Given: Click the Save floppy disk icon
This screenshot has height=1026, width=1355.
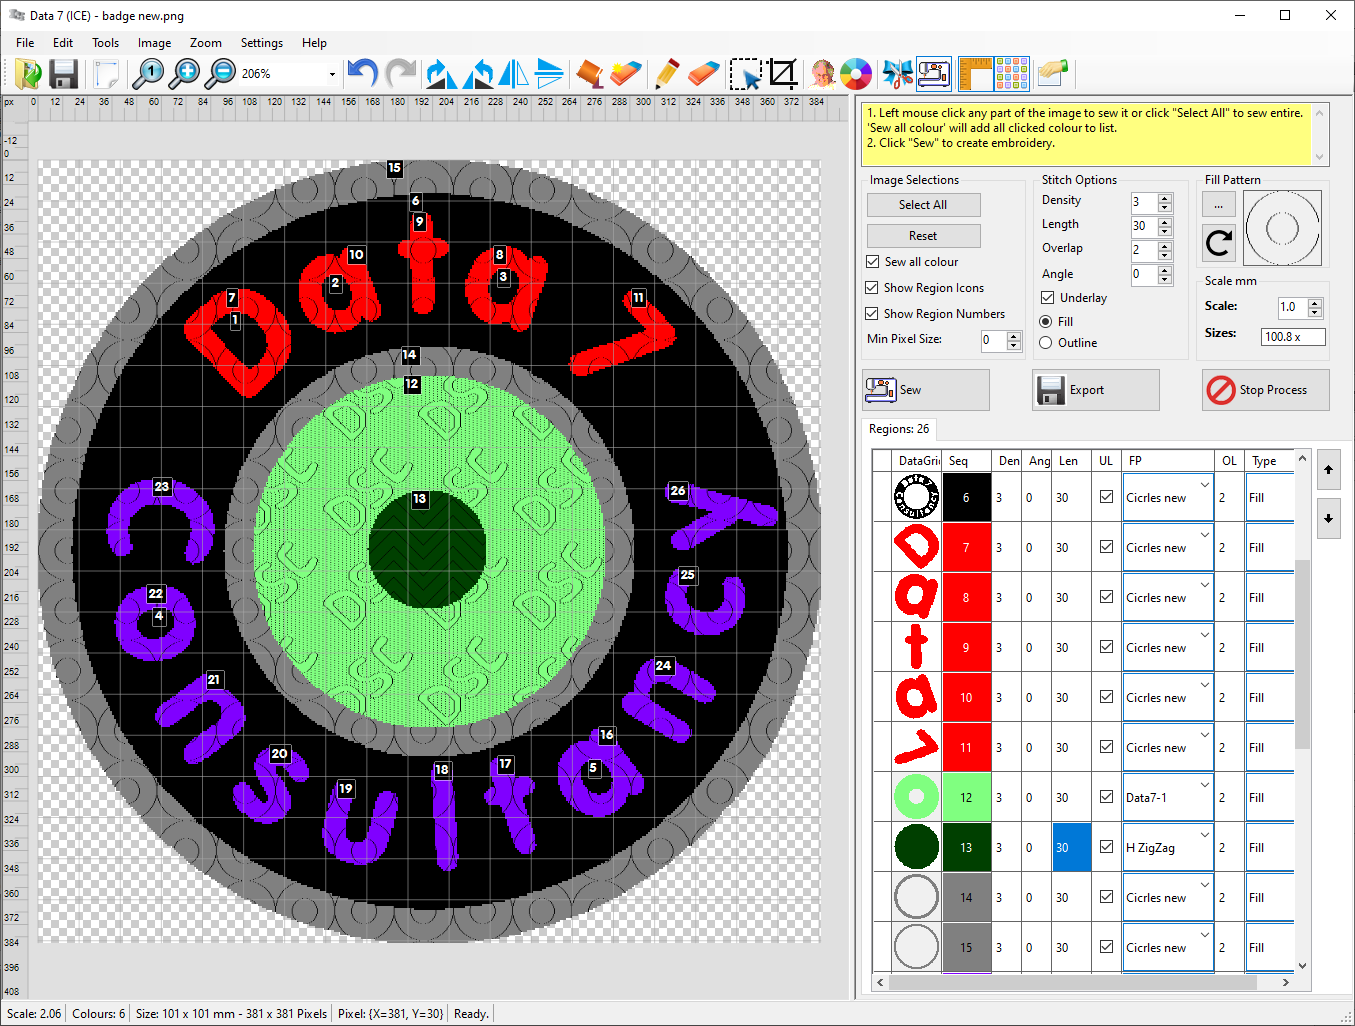Looking at the screenshot, I should coord(64,74).
